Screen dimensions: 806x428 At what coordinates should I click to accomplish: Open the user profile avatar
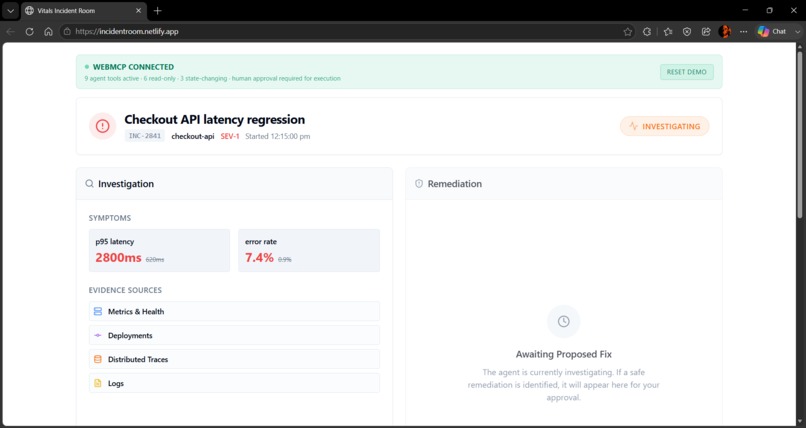(x=725, y=31)
